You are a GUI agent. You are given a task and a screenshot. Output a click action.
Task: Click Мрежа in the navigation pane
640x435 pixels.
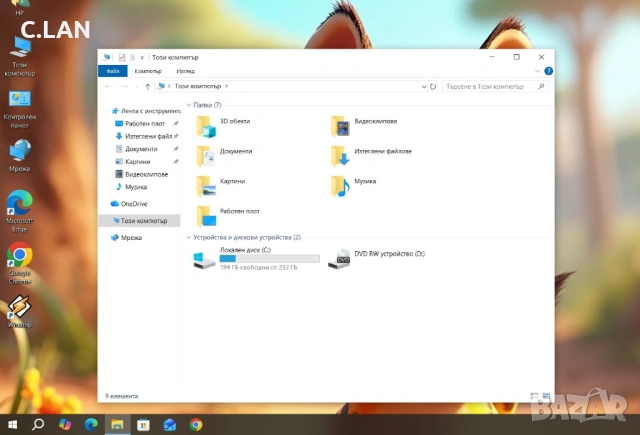[131, 237]
